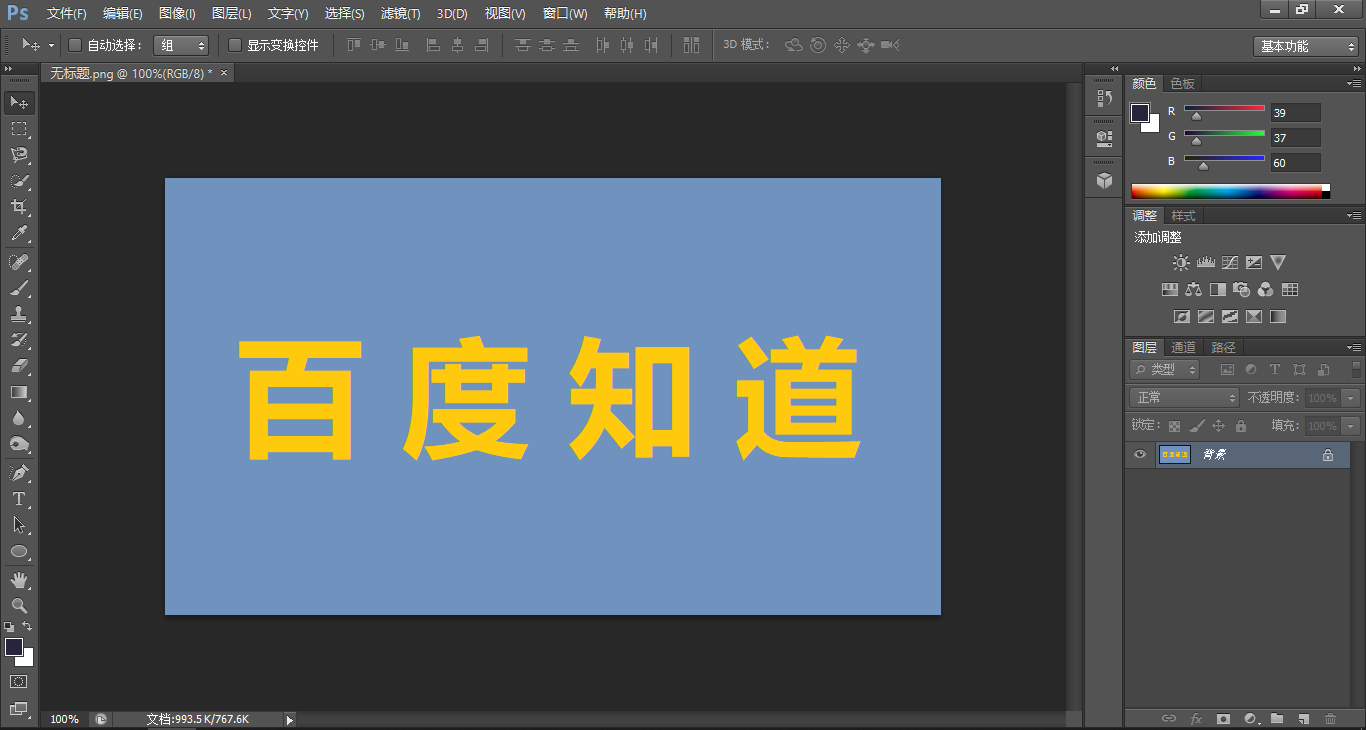Open the 图像(I) menu
Viewport: 1366px width, 730px height.
177,14
